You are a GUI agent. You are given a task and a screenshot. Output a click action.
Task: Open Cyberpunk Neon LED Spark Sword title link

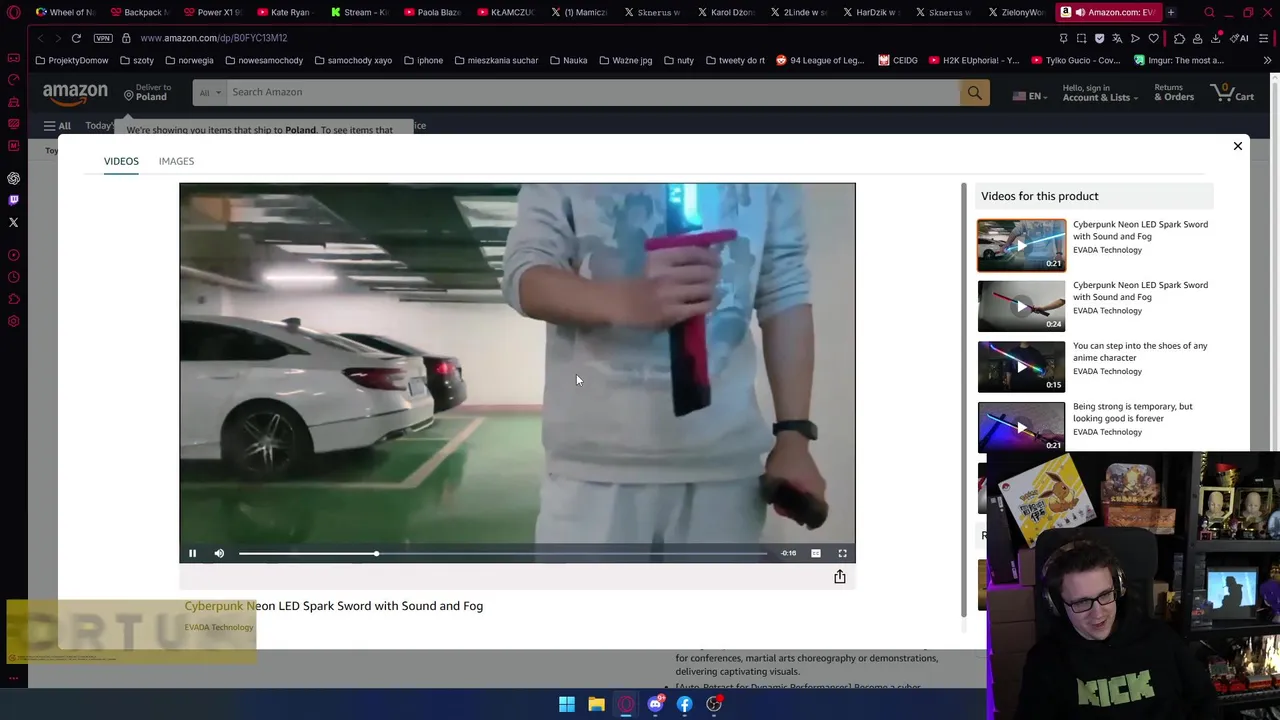coord(333,606)
